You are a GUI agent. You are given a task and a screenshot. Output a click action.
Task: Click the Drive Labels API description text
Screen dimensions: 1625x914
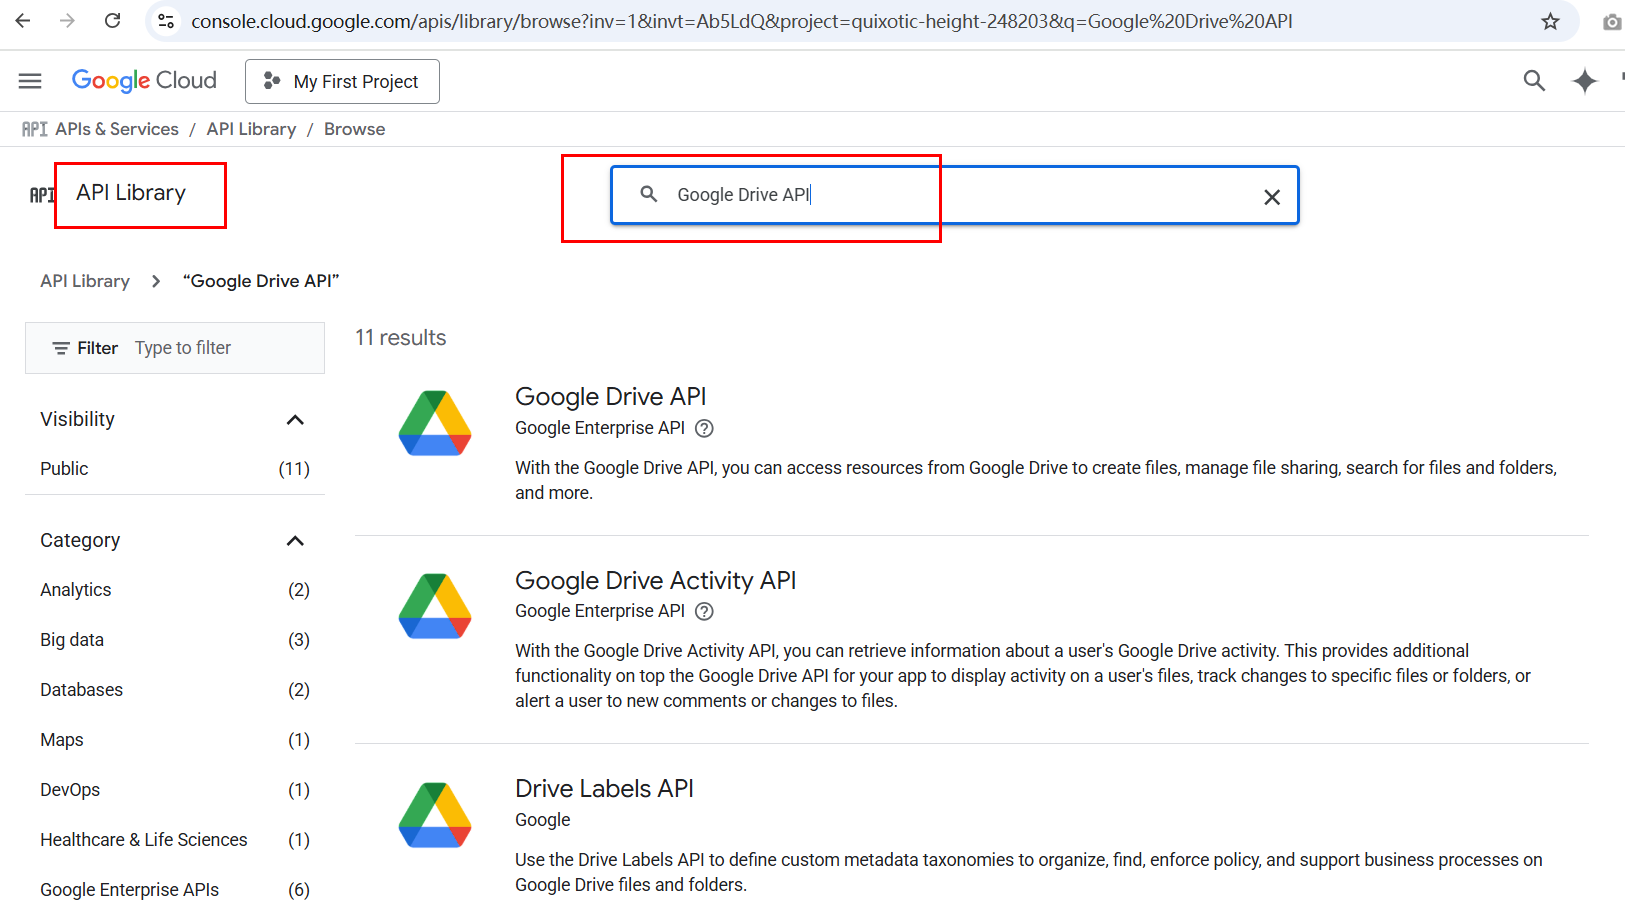click(x=1029, y=872)
